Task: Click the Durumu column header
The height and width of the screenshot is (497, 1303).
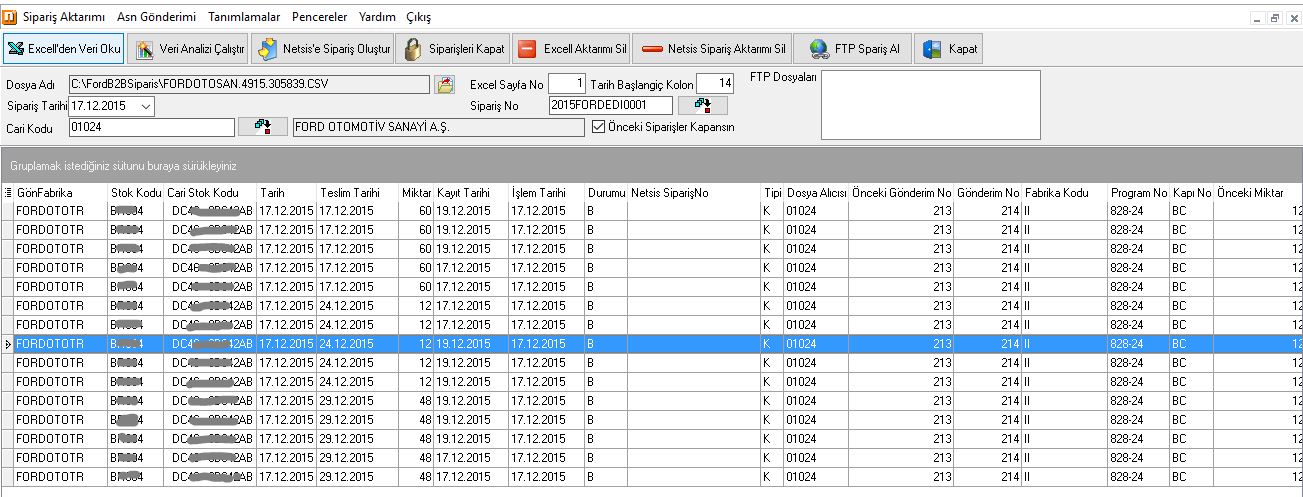Action: tap(606, 192)
